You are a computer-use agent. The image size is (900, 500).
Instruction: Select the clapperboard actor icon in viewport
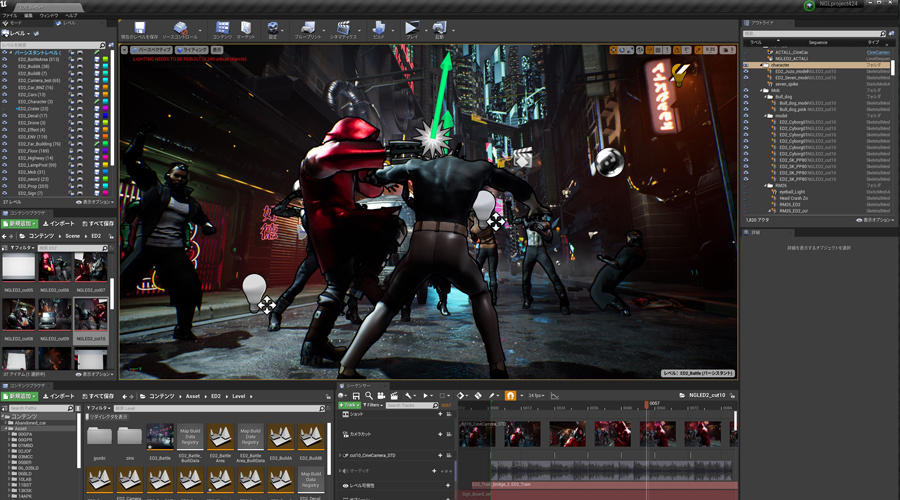pos(522,158)
